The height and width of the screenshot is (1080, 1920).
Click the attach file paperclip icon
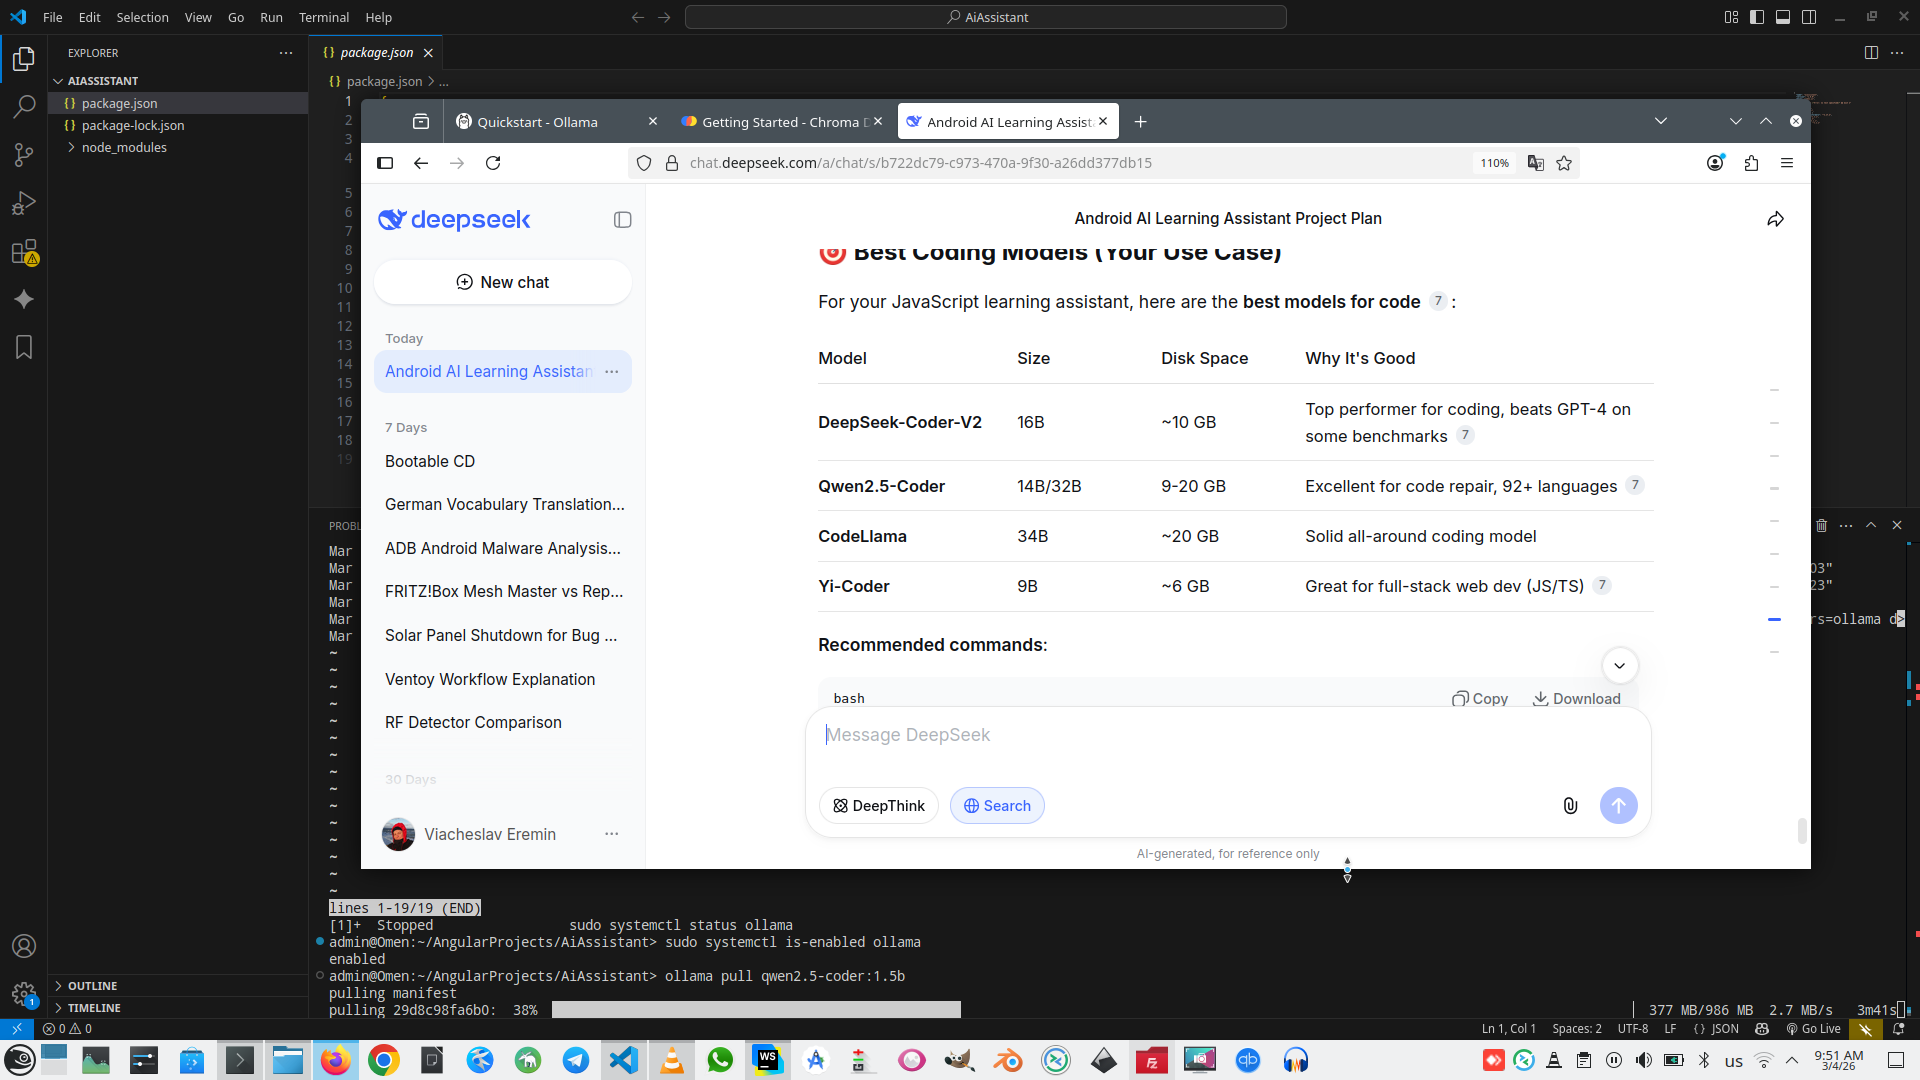1570,806
